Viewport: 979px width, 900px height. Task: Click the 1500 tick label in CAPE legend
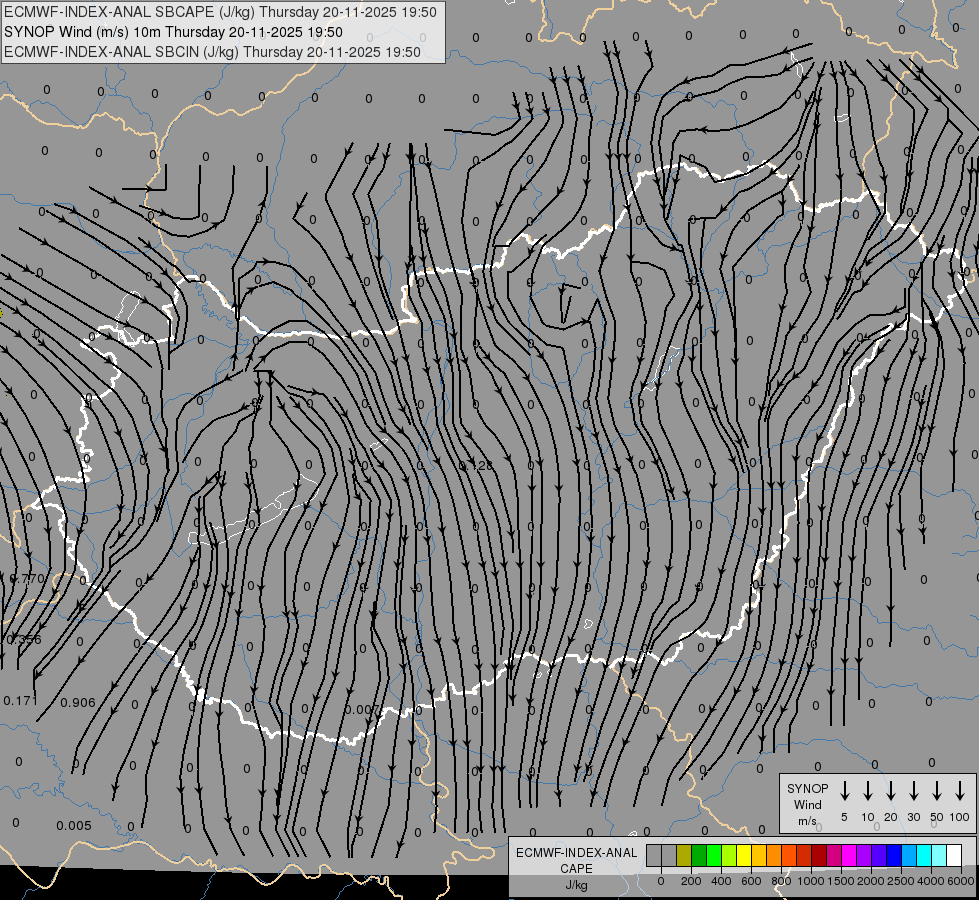(x=840, y=881)
